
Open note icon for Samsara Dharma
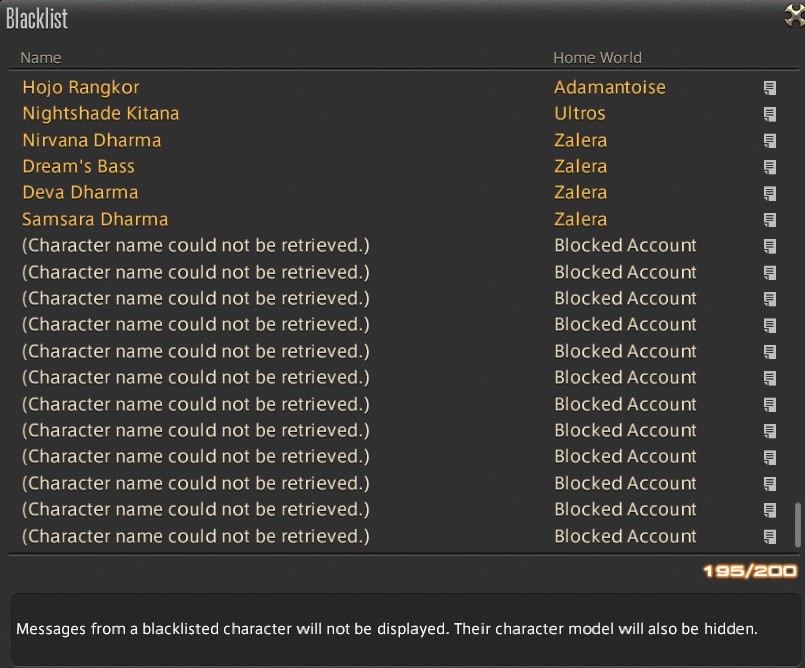(x=770, y=220)
